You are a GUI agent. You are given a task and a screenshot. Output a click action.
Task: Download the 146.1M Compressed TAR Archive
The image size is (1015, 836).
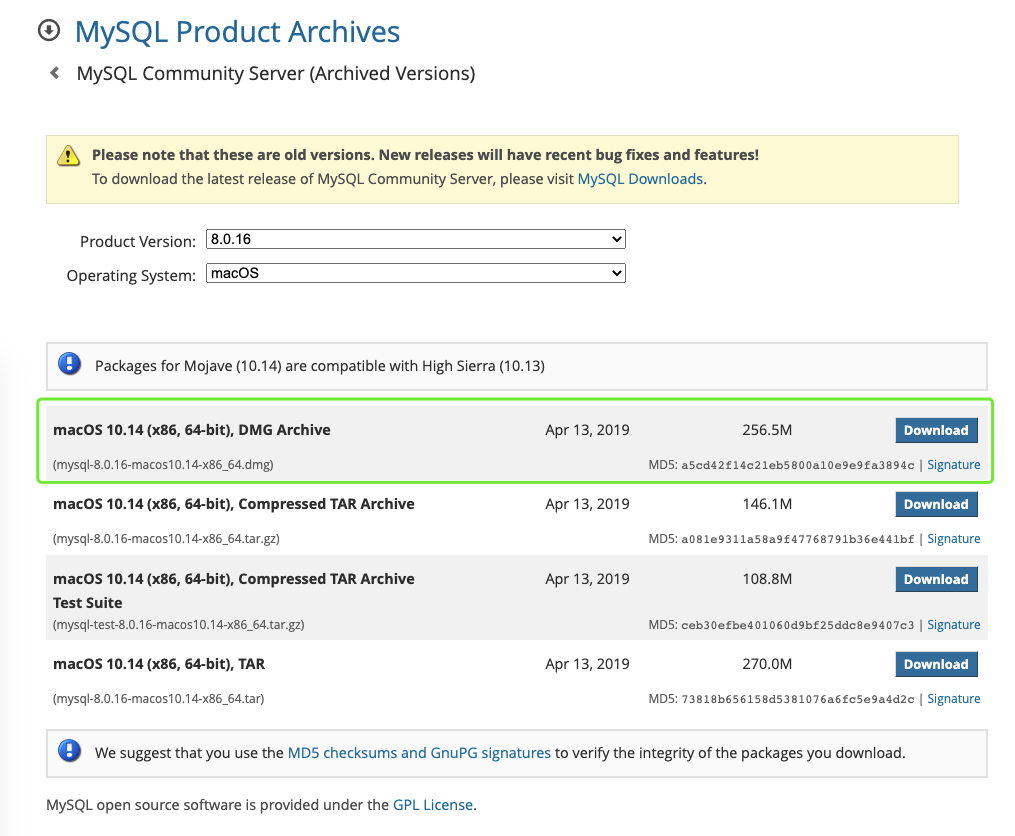(936, 504)
